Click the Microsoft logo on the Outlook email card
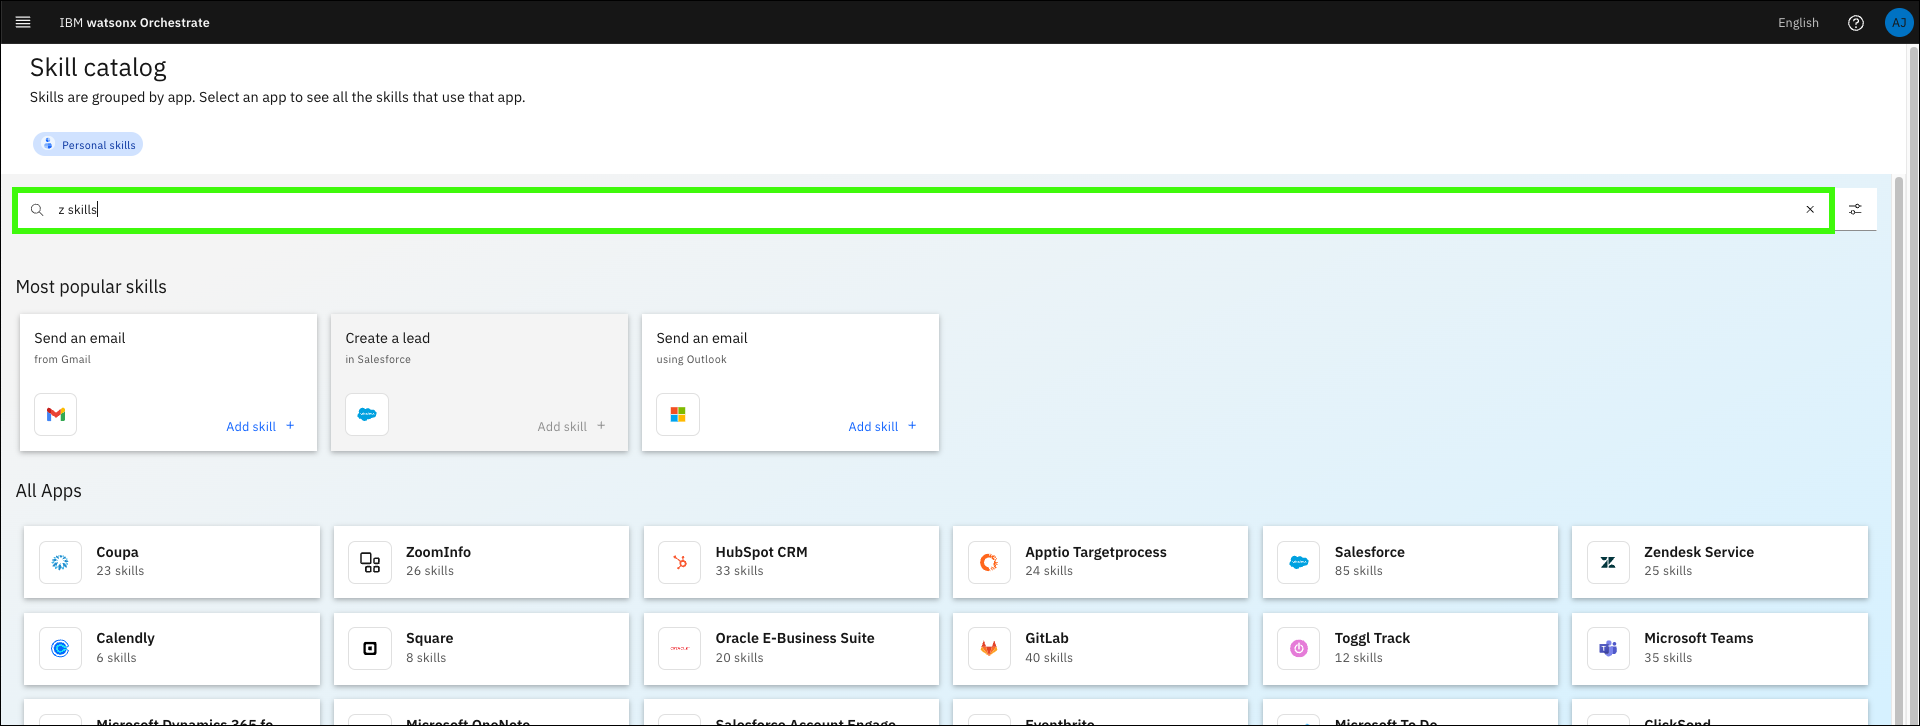Image resolution: width=1920 pixels, height=726 pixels. pos(678,415)
